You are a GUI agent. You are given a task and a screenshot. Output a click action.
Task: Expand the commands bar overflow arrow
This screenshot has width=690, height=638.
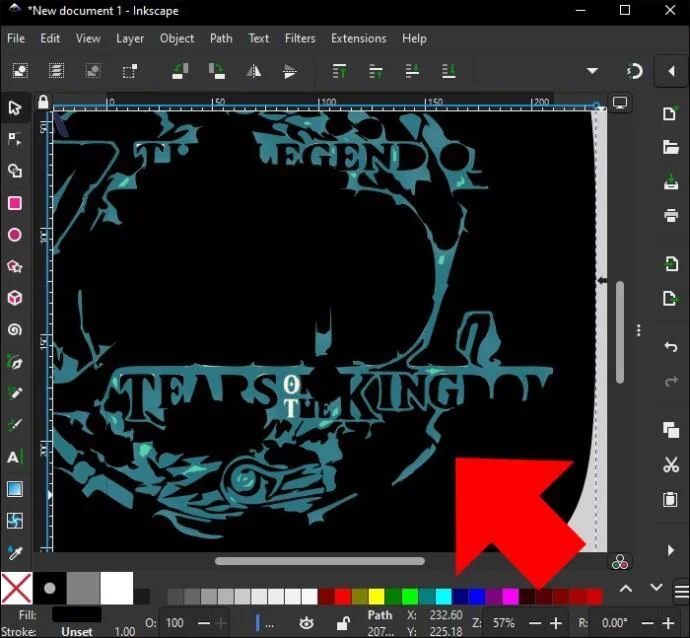coord(671,550)
